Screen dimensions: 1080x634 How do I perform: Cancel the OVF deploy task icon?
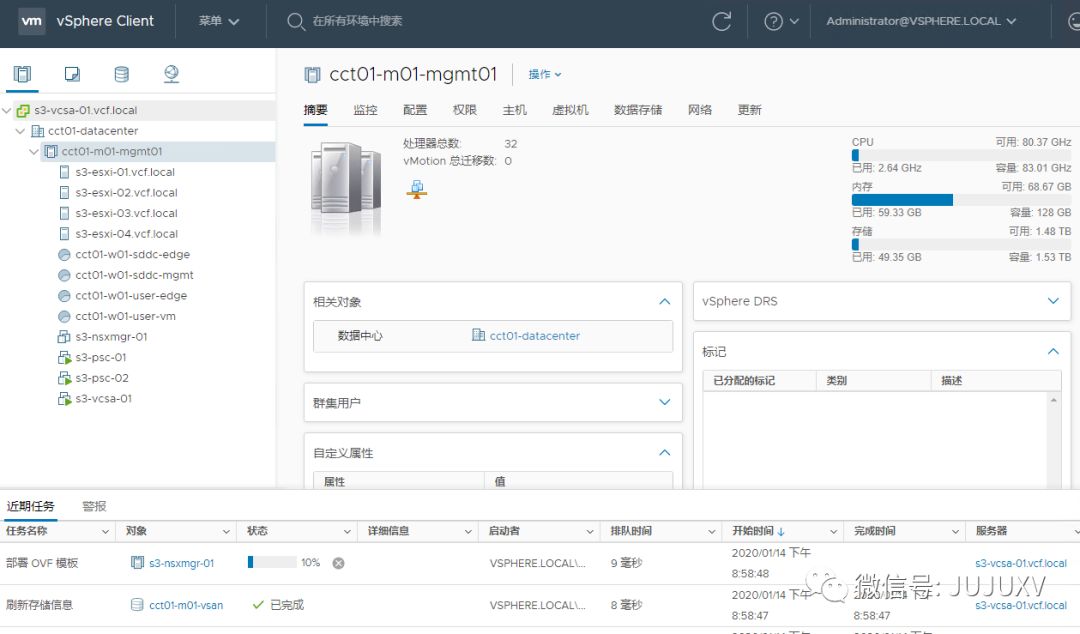(338, 563)
